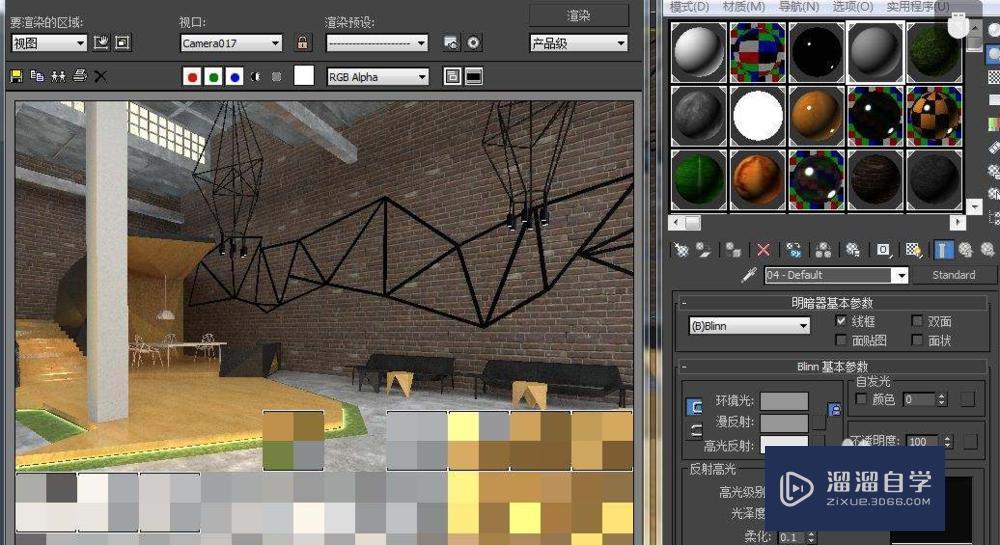Toggle Show Shaded Material in Viewport icon
1000x545 pixels.
[913, 250]
